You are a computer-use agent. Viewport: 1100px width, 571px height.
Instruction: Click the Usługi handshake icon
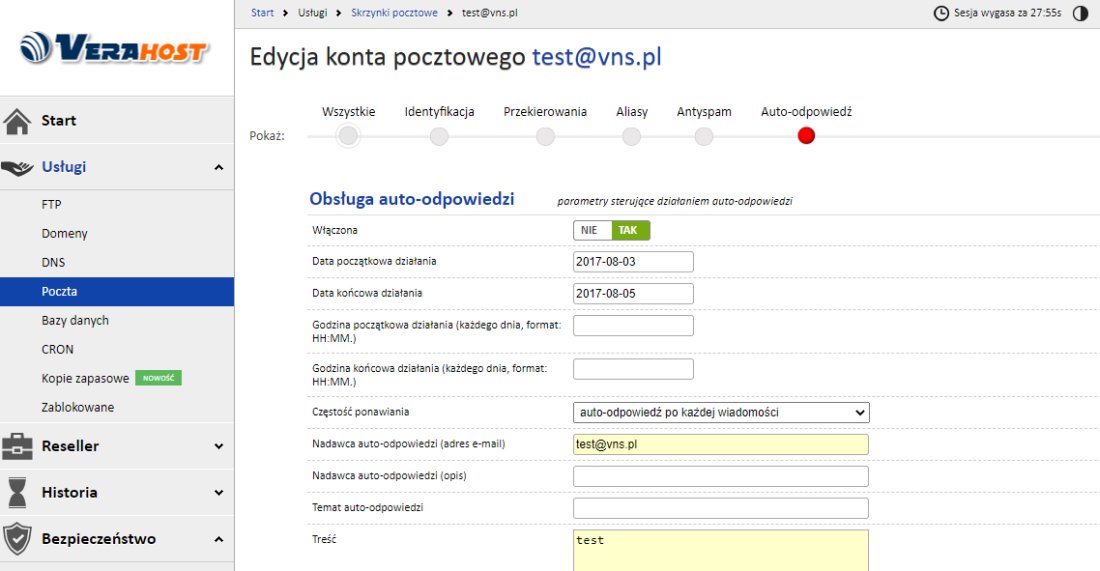tap(17, 168)
